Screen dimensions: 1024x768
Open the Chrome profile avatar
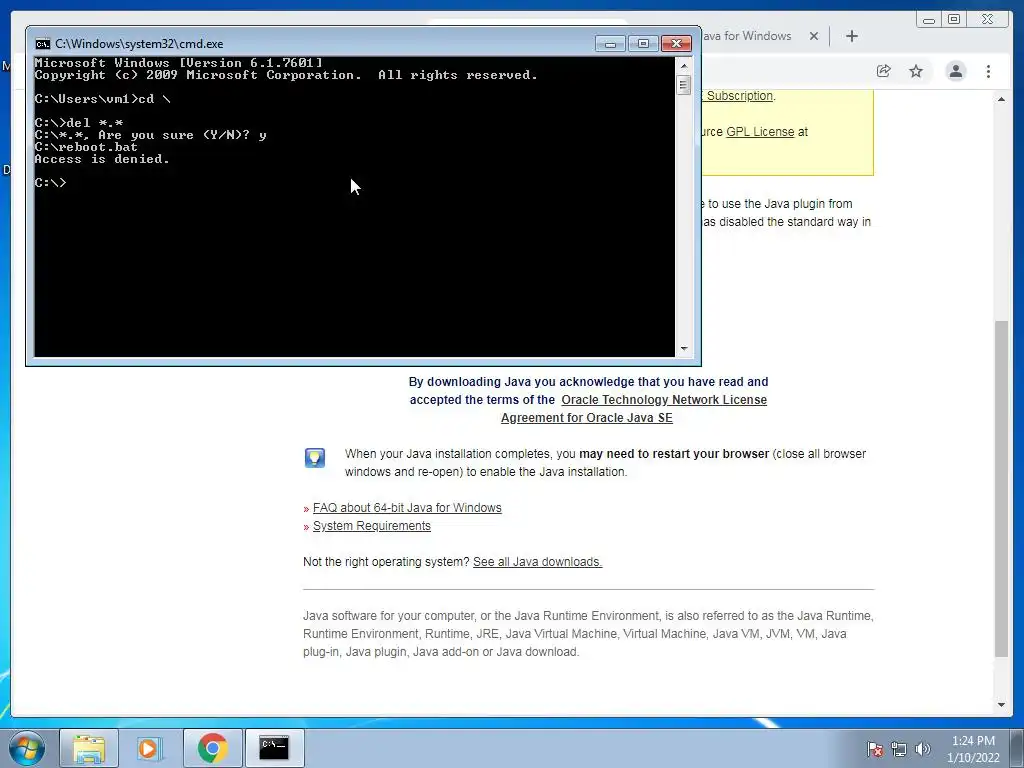pyautogui.click(x=955, y=71)
